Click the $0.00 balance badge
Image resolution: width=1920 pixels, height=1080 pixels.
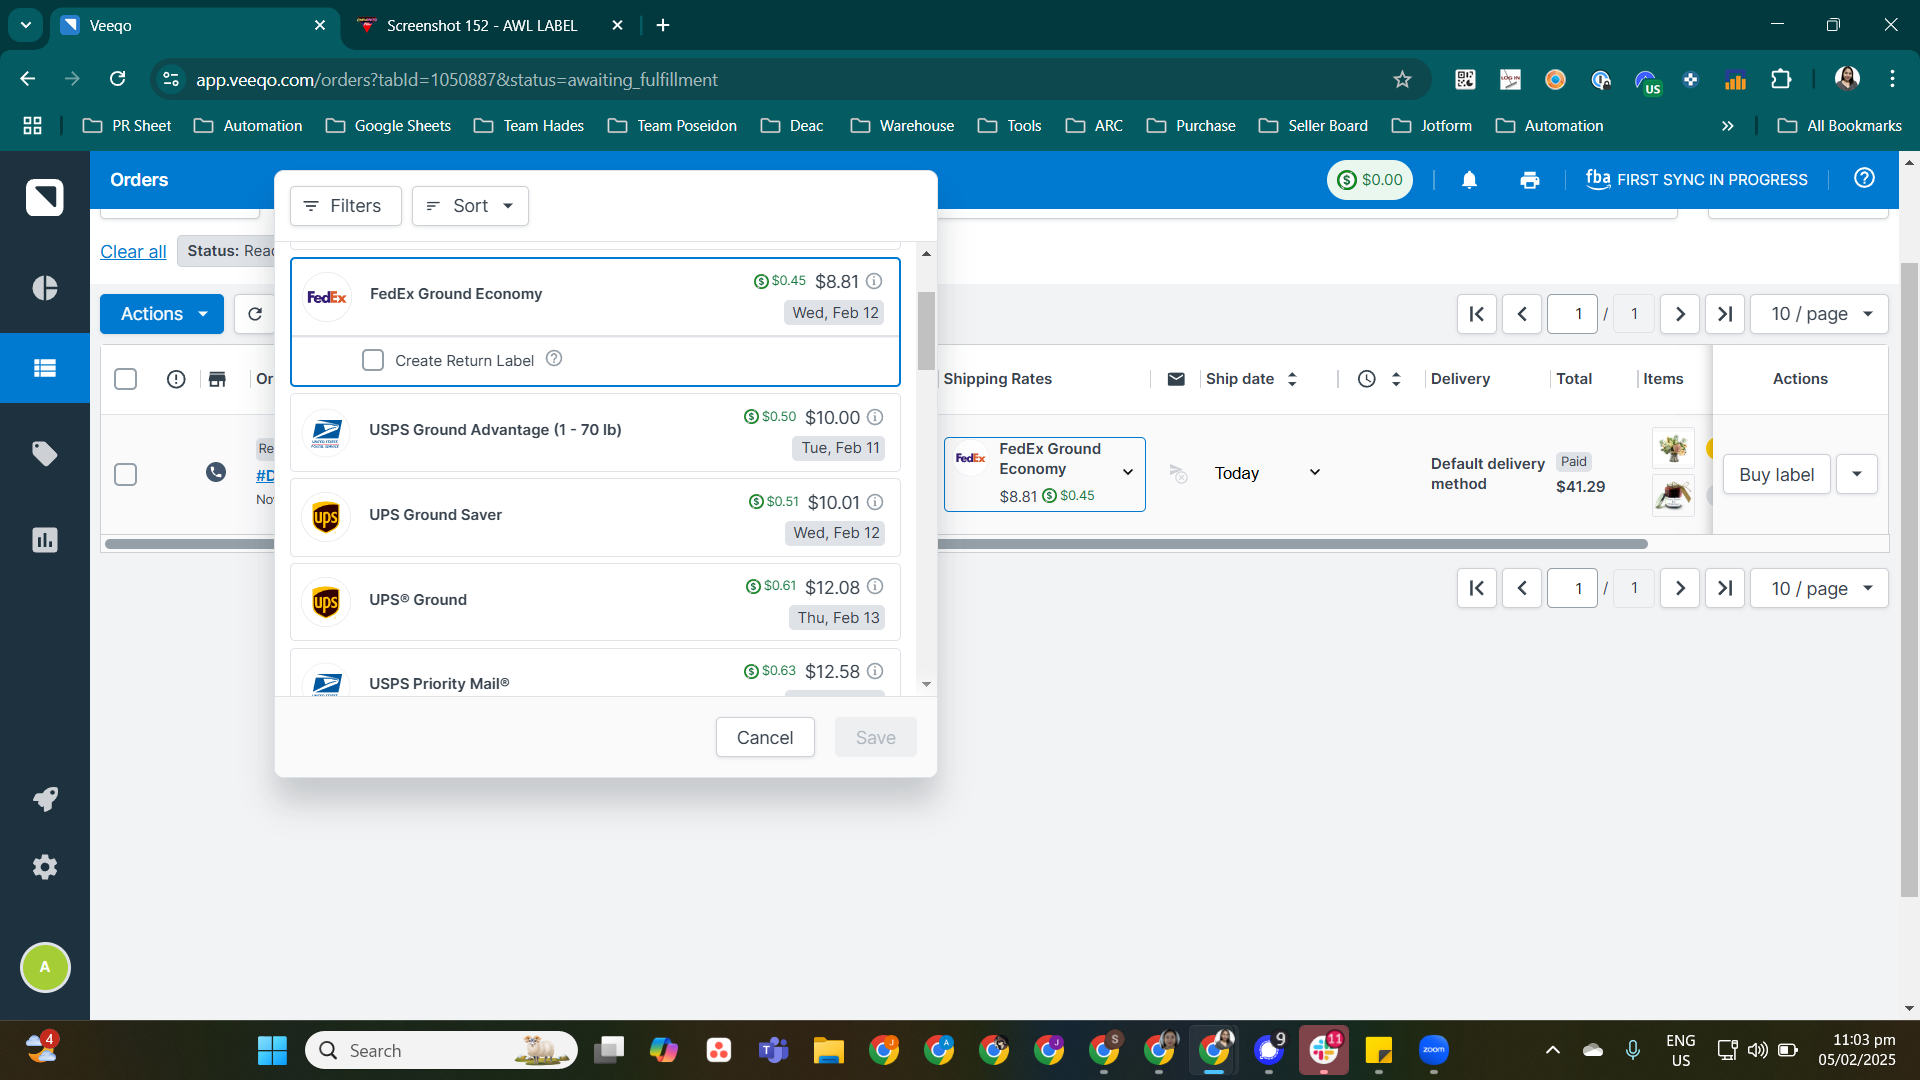tap(1370, 180)
